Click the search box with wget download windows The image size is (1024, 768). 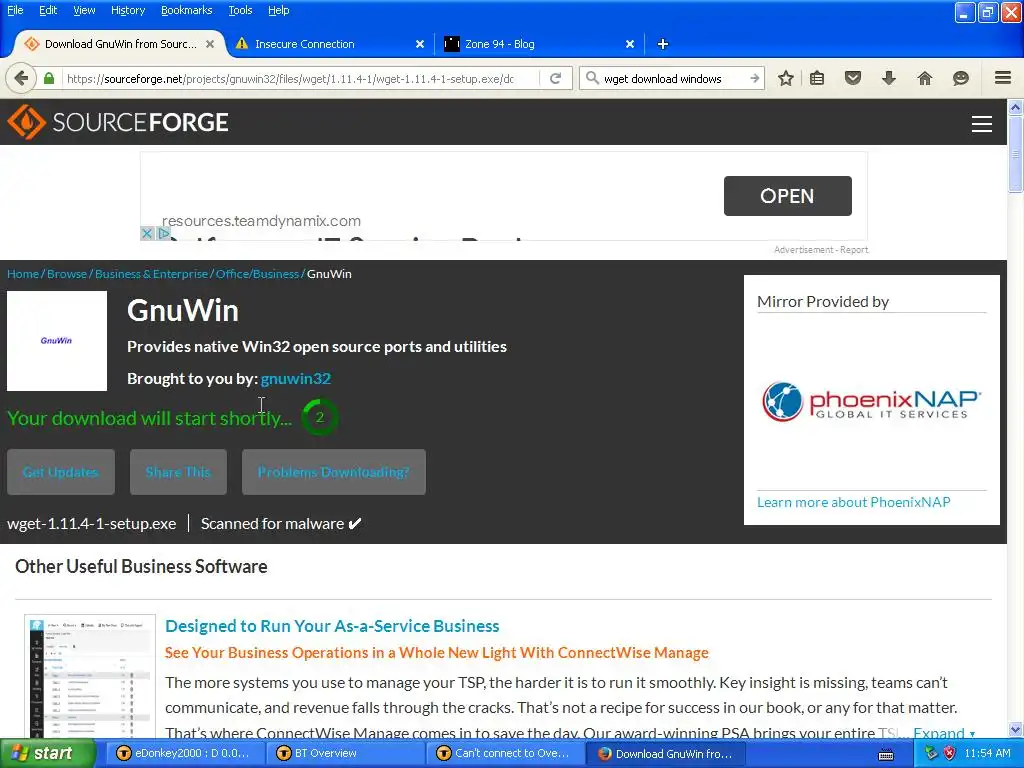673,78
